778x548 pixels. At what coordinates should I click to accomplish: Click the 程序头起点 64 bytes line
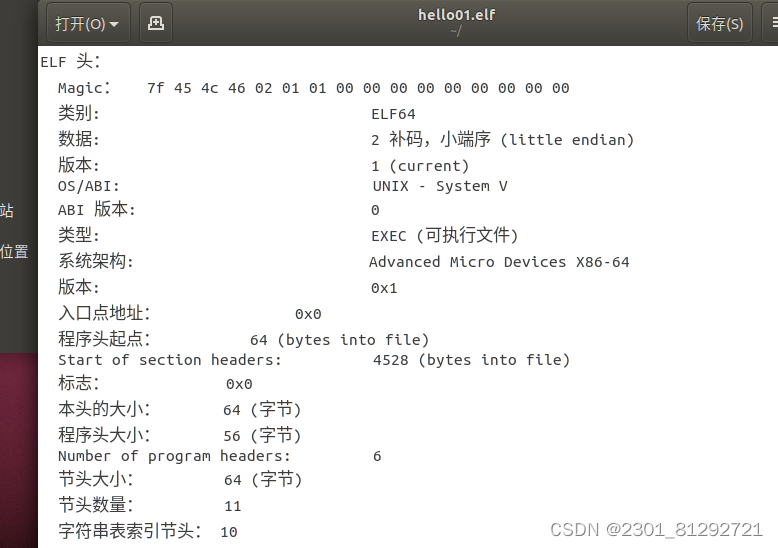click(x=244, y=340)
